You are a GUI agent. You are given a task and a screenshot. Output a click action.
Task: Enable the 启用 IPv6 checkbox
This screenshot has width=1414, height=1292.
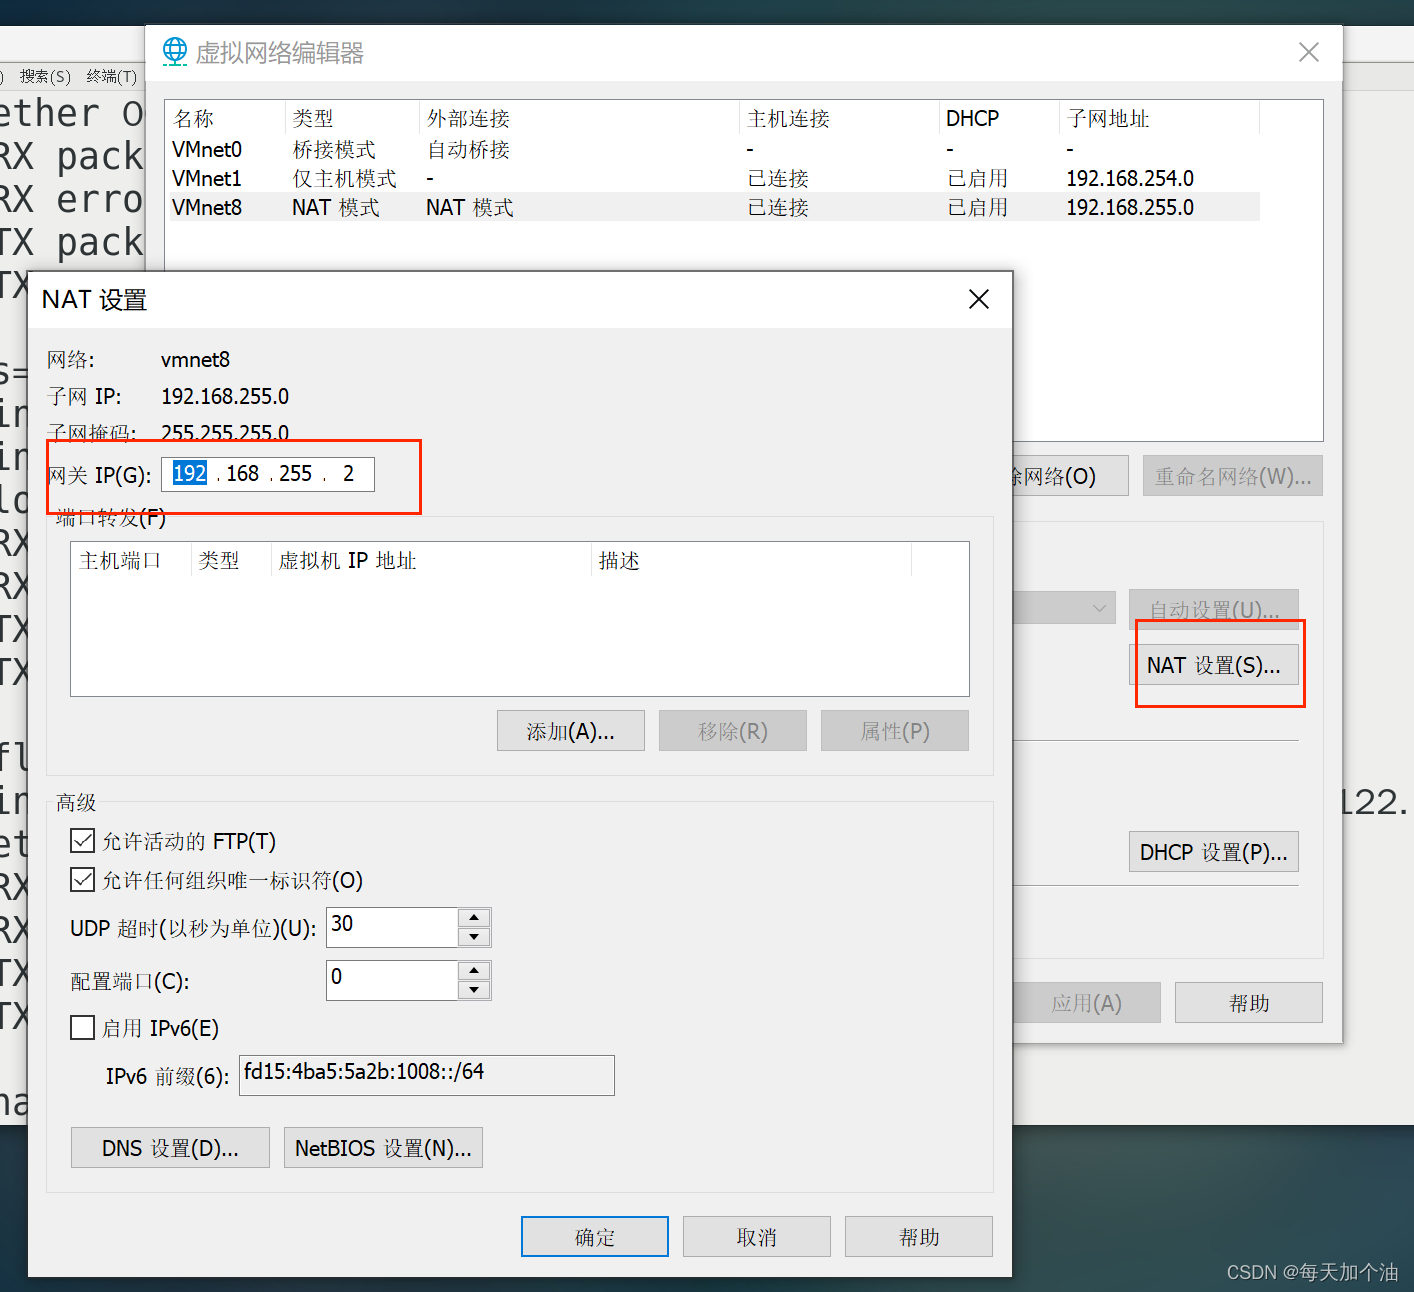82,1027
